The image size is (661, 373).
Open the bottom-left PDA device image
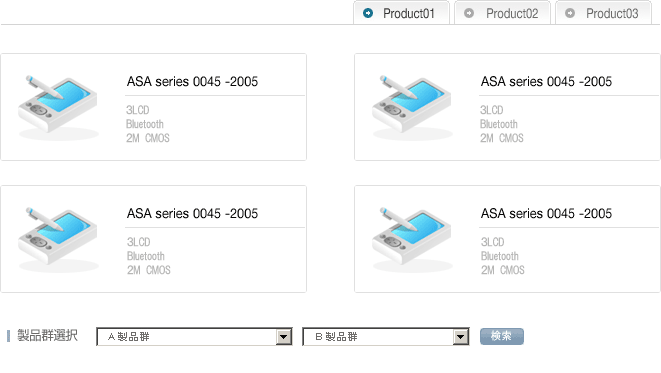(58, 239)
